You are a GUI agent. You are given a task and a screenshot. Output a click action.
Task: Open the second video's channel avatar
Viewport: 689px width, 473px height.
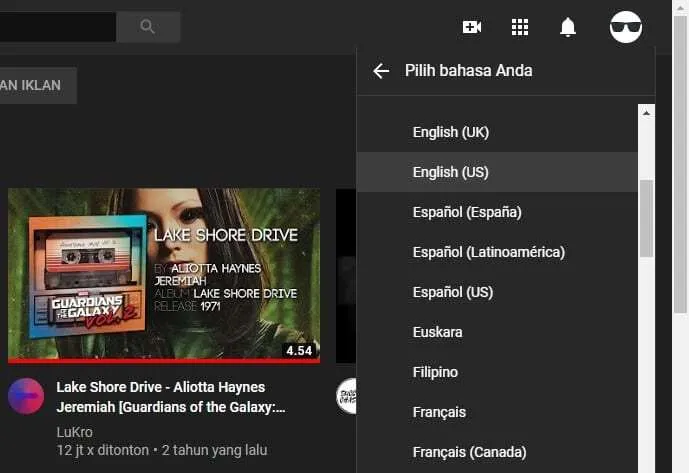pyautogui.click(x=346, y=396)
